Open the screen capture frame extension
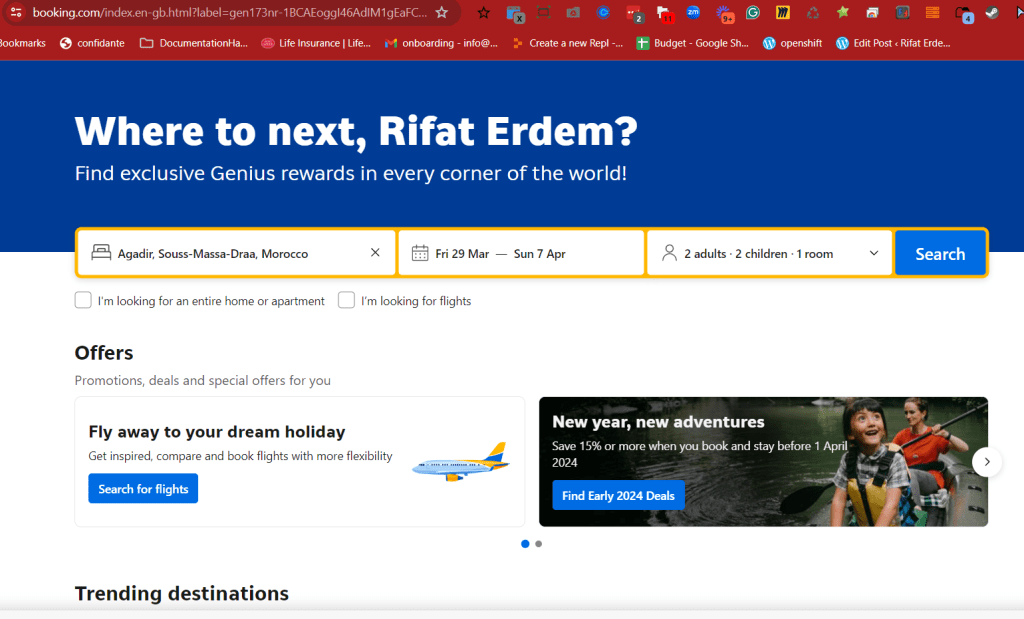The image size is (1024, 619). pos(543,12)
